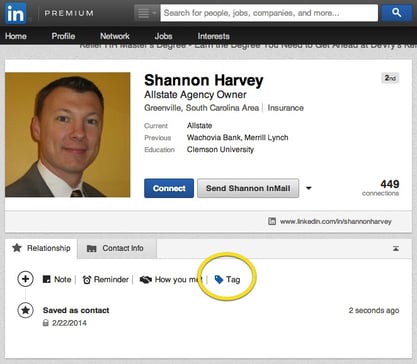Add a Reminder with the alarm clock
This screenshot has height=364, width=417.
tap(105, 279)
